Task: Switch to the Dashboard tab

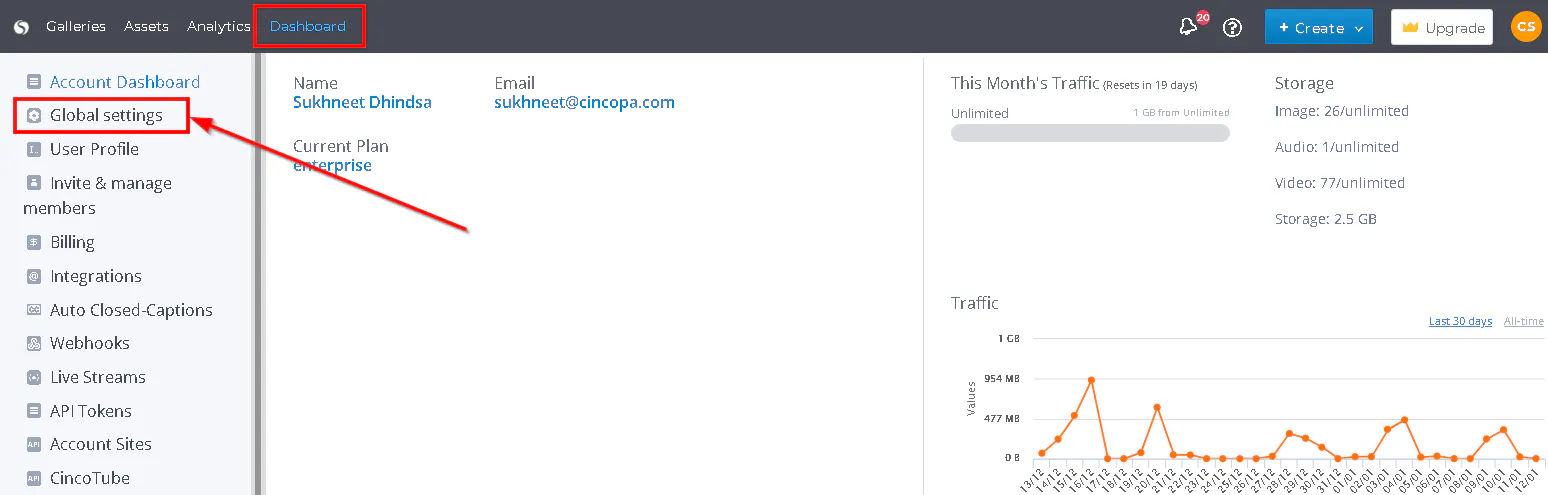Action: (x=308, y=27)
